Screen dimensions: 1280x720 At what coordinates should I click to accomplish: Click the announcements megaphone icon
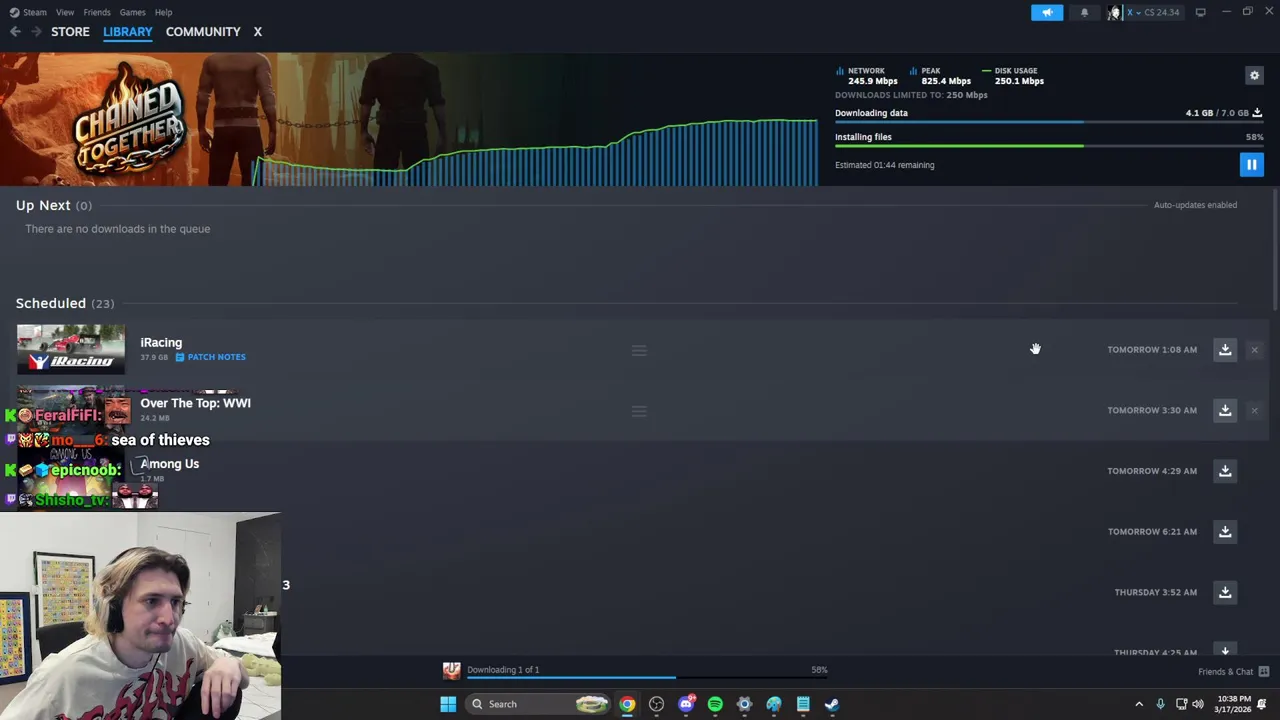1047,13
